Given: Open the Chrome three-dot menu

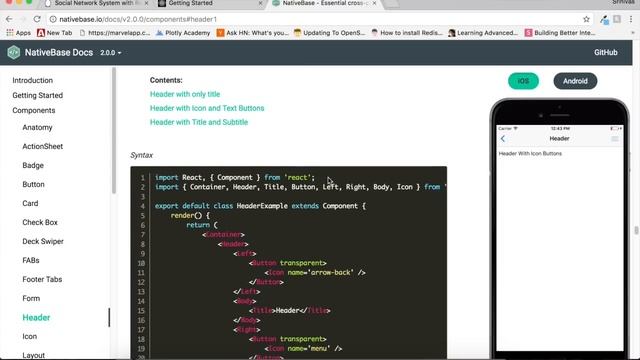Looking at the screenshot, I should click(631, 19).
